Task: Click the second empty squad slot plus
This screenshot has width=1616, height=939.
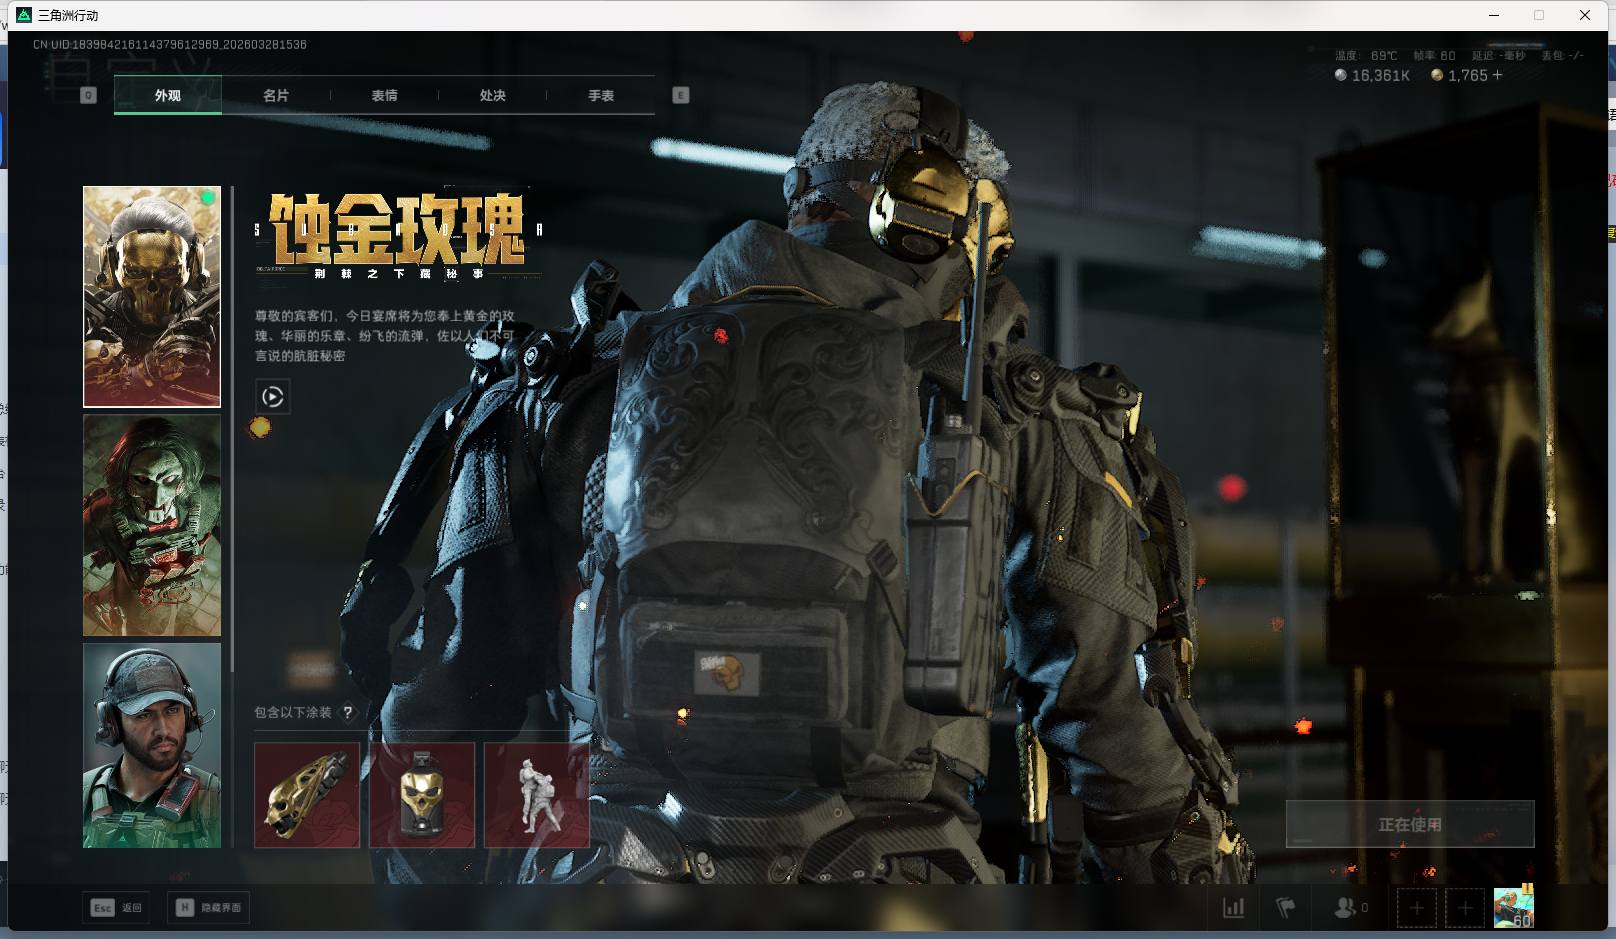Action: (1465, 908)
